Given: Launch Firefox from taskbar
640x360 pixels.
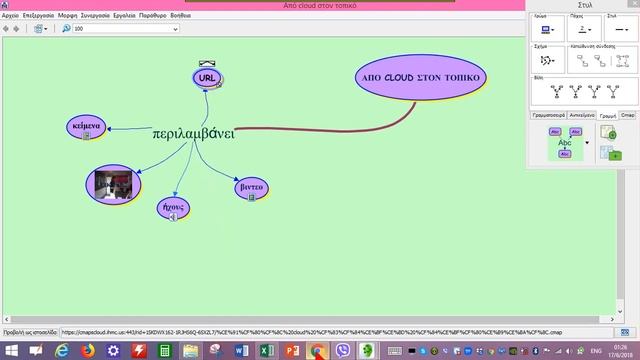Looking at the screenshot, I should [x=87, y=351].
